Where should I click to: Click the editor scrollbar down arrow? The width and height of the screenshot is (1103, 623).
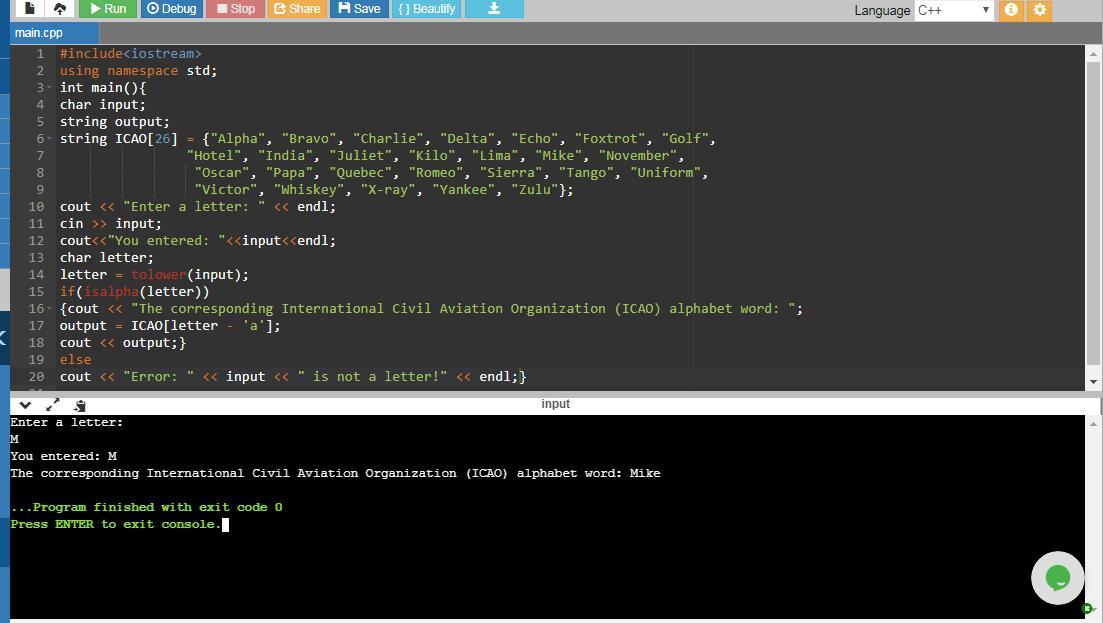point(1093,382)
